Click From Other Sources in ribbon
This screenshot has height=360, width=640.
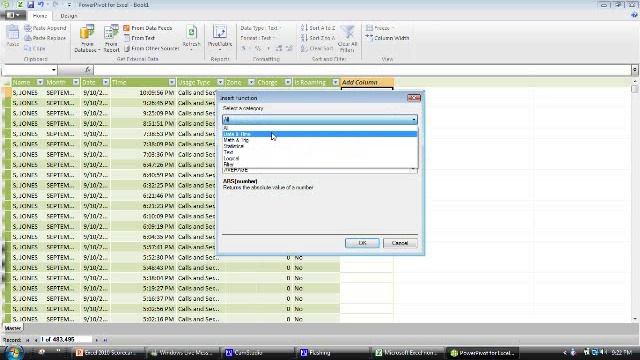[x=151, y=48]
